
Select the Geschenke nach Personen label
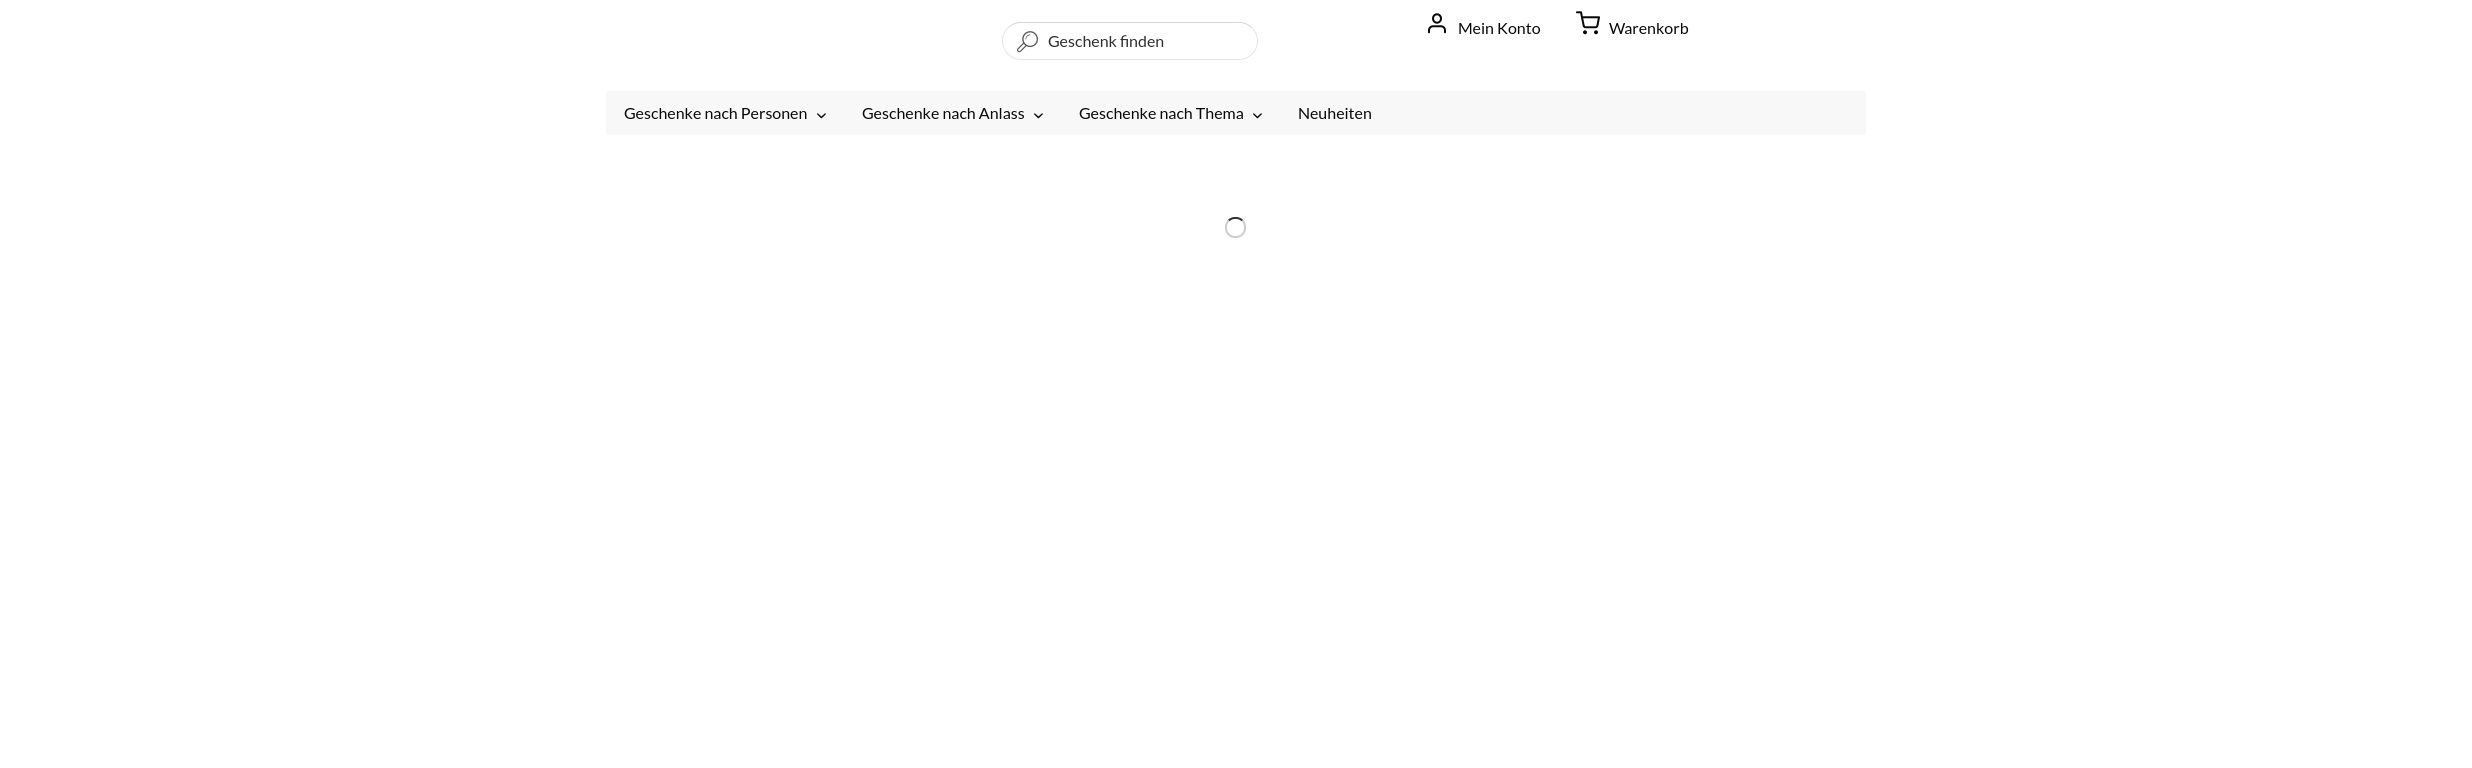pos(714,113)
